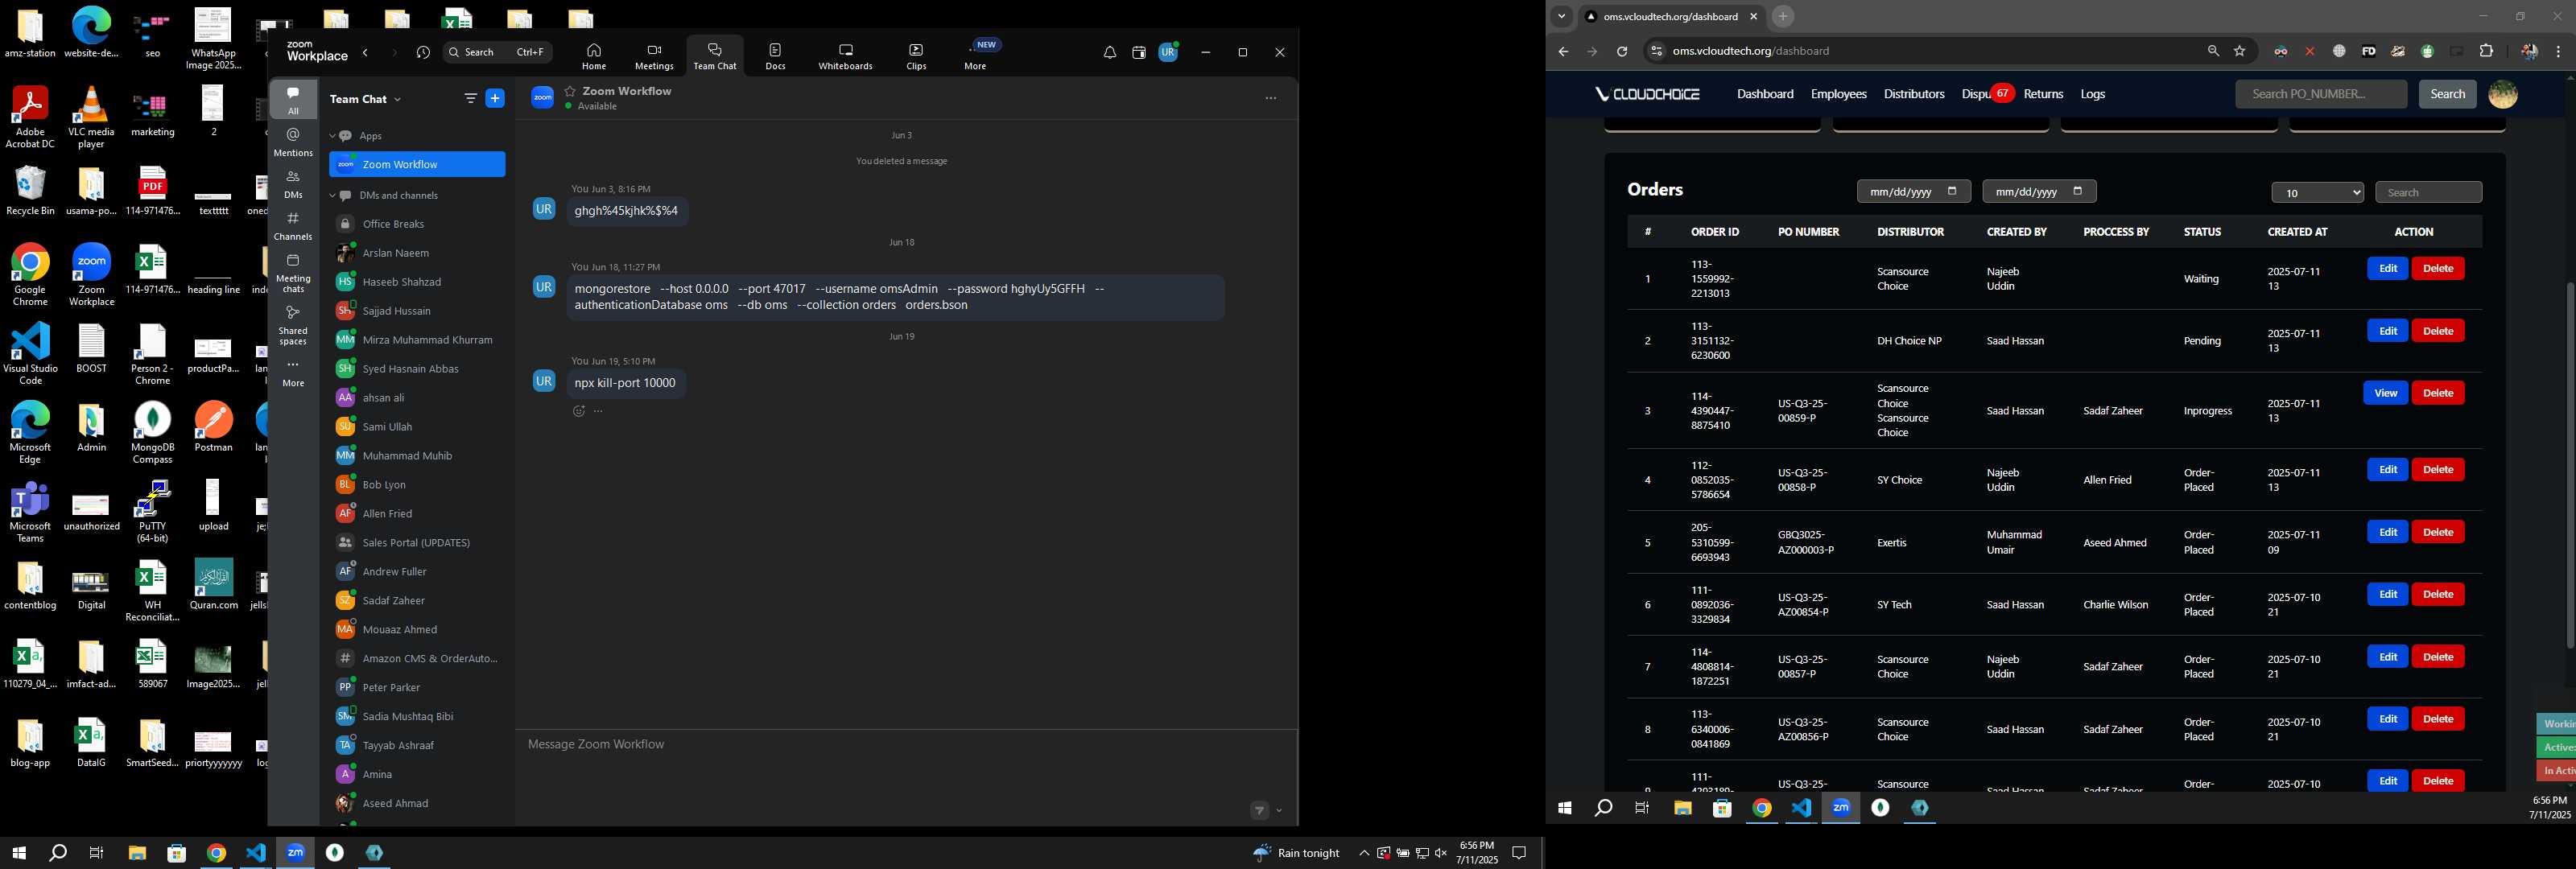
Task: Open the Docs tab in Zoom
Action: (x=775, y=56)
